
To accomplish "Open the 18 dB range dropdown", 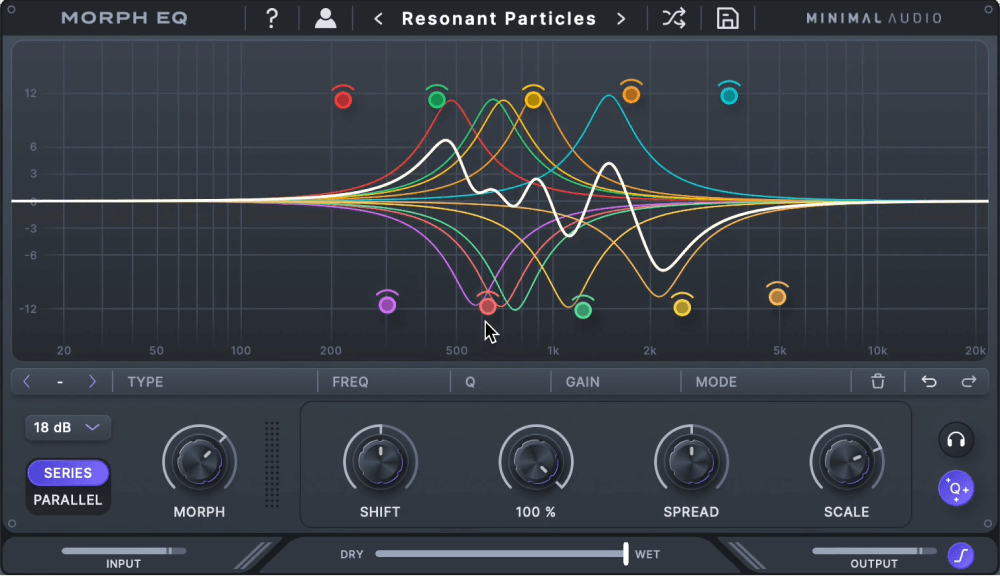I will (x=68, y=427).
